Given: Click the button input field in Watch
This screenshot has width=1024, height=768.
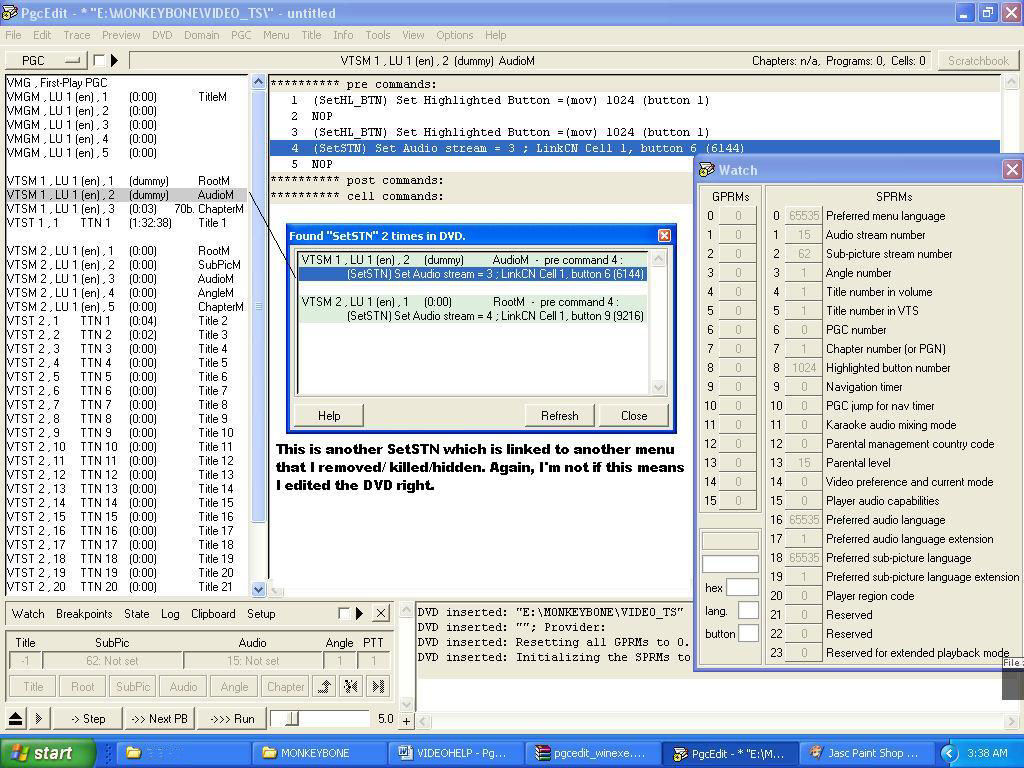Looking at the screenshot, I should coord(748,633).
